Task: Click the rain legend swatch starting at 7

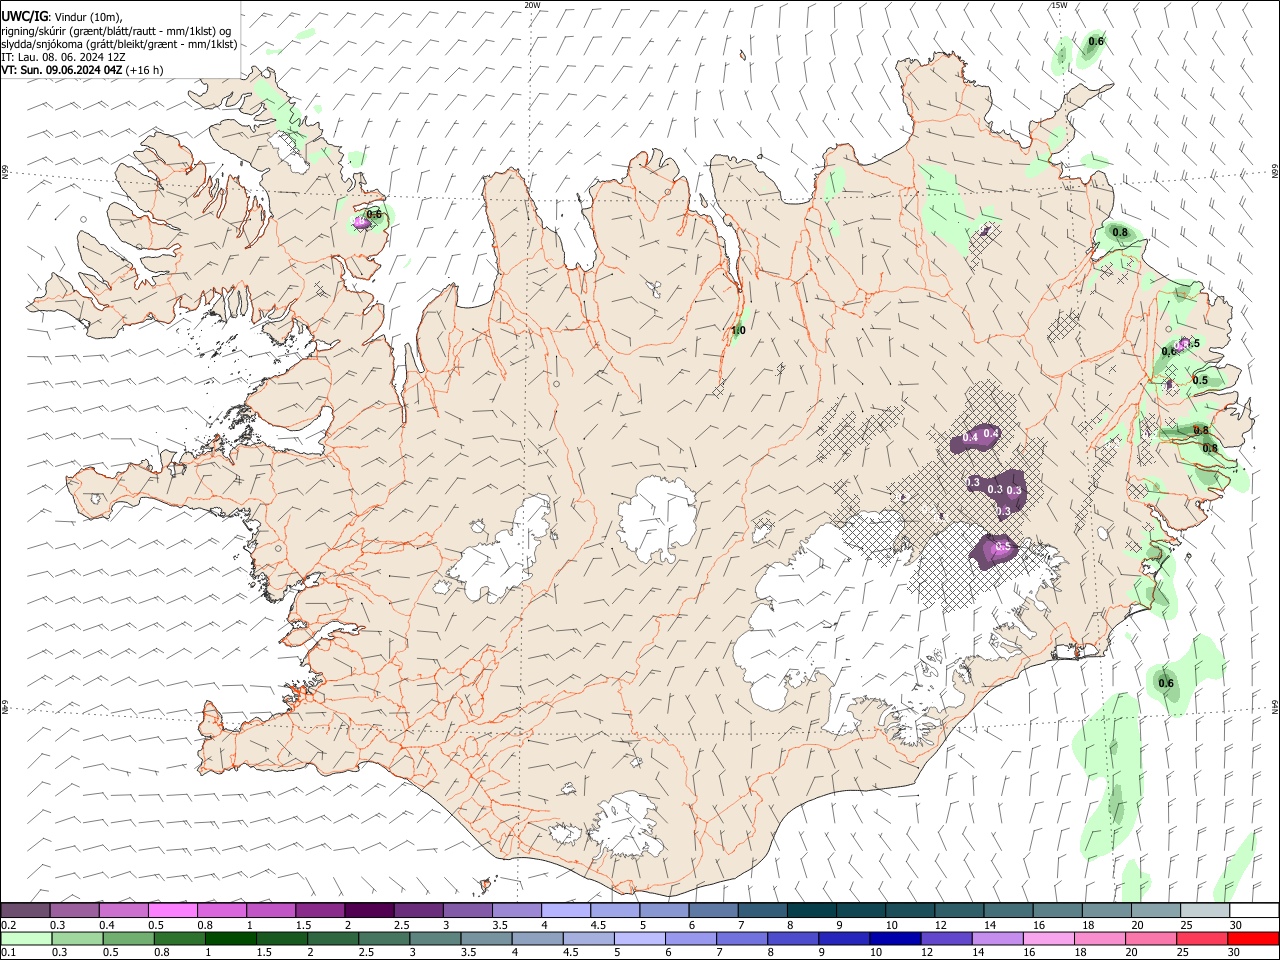Action: pyautogui.click(x=742, y=938)
